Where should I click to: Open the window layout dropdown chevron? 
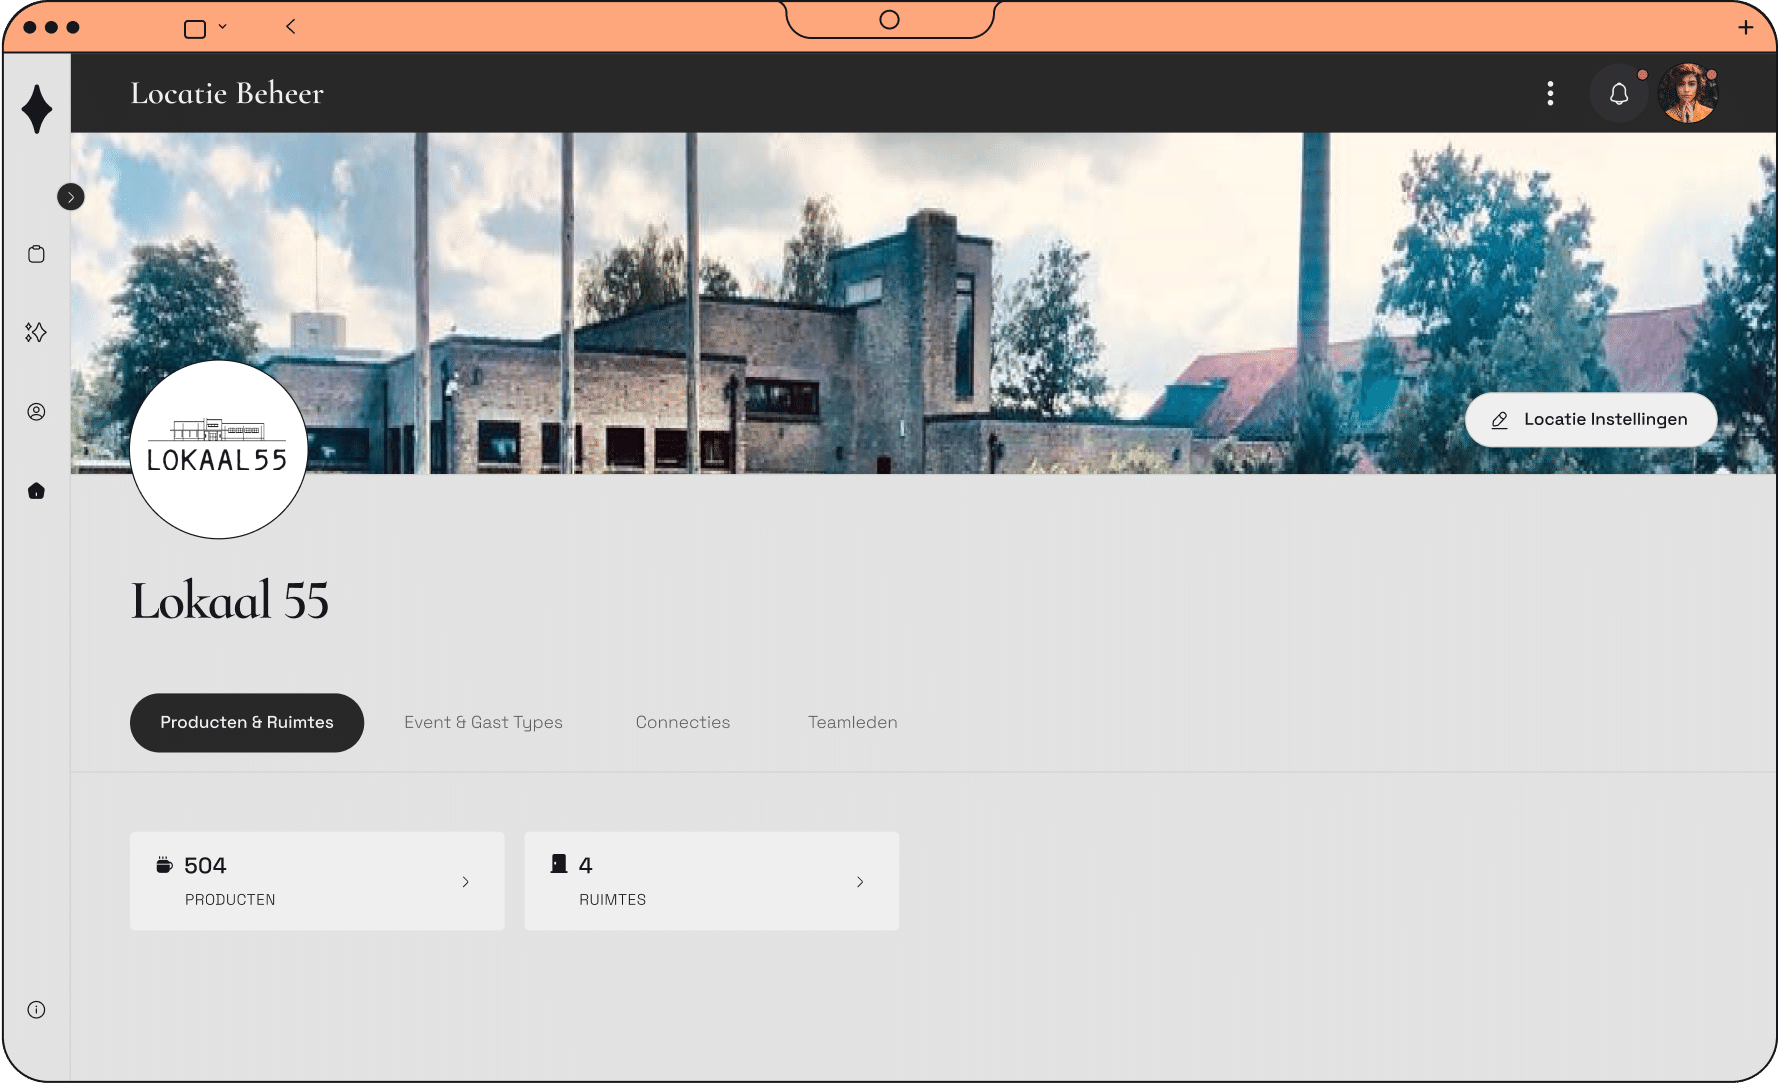[x=222, y=27]
